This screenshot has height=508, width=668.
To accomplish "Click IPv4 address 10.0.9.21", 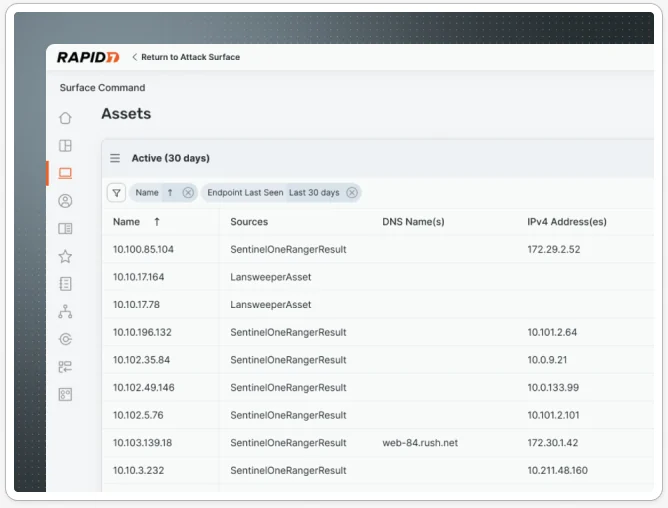I will pyautogui.click(x=547, y=360).
